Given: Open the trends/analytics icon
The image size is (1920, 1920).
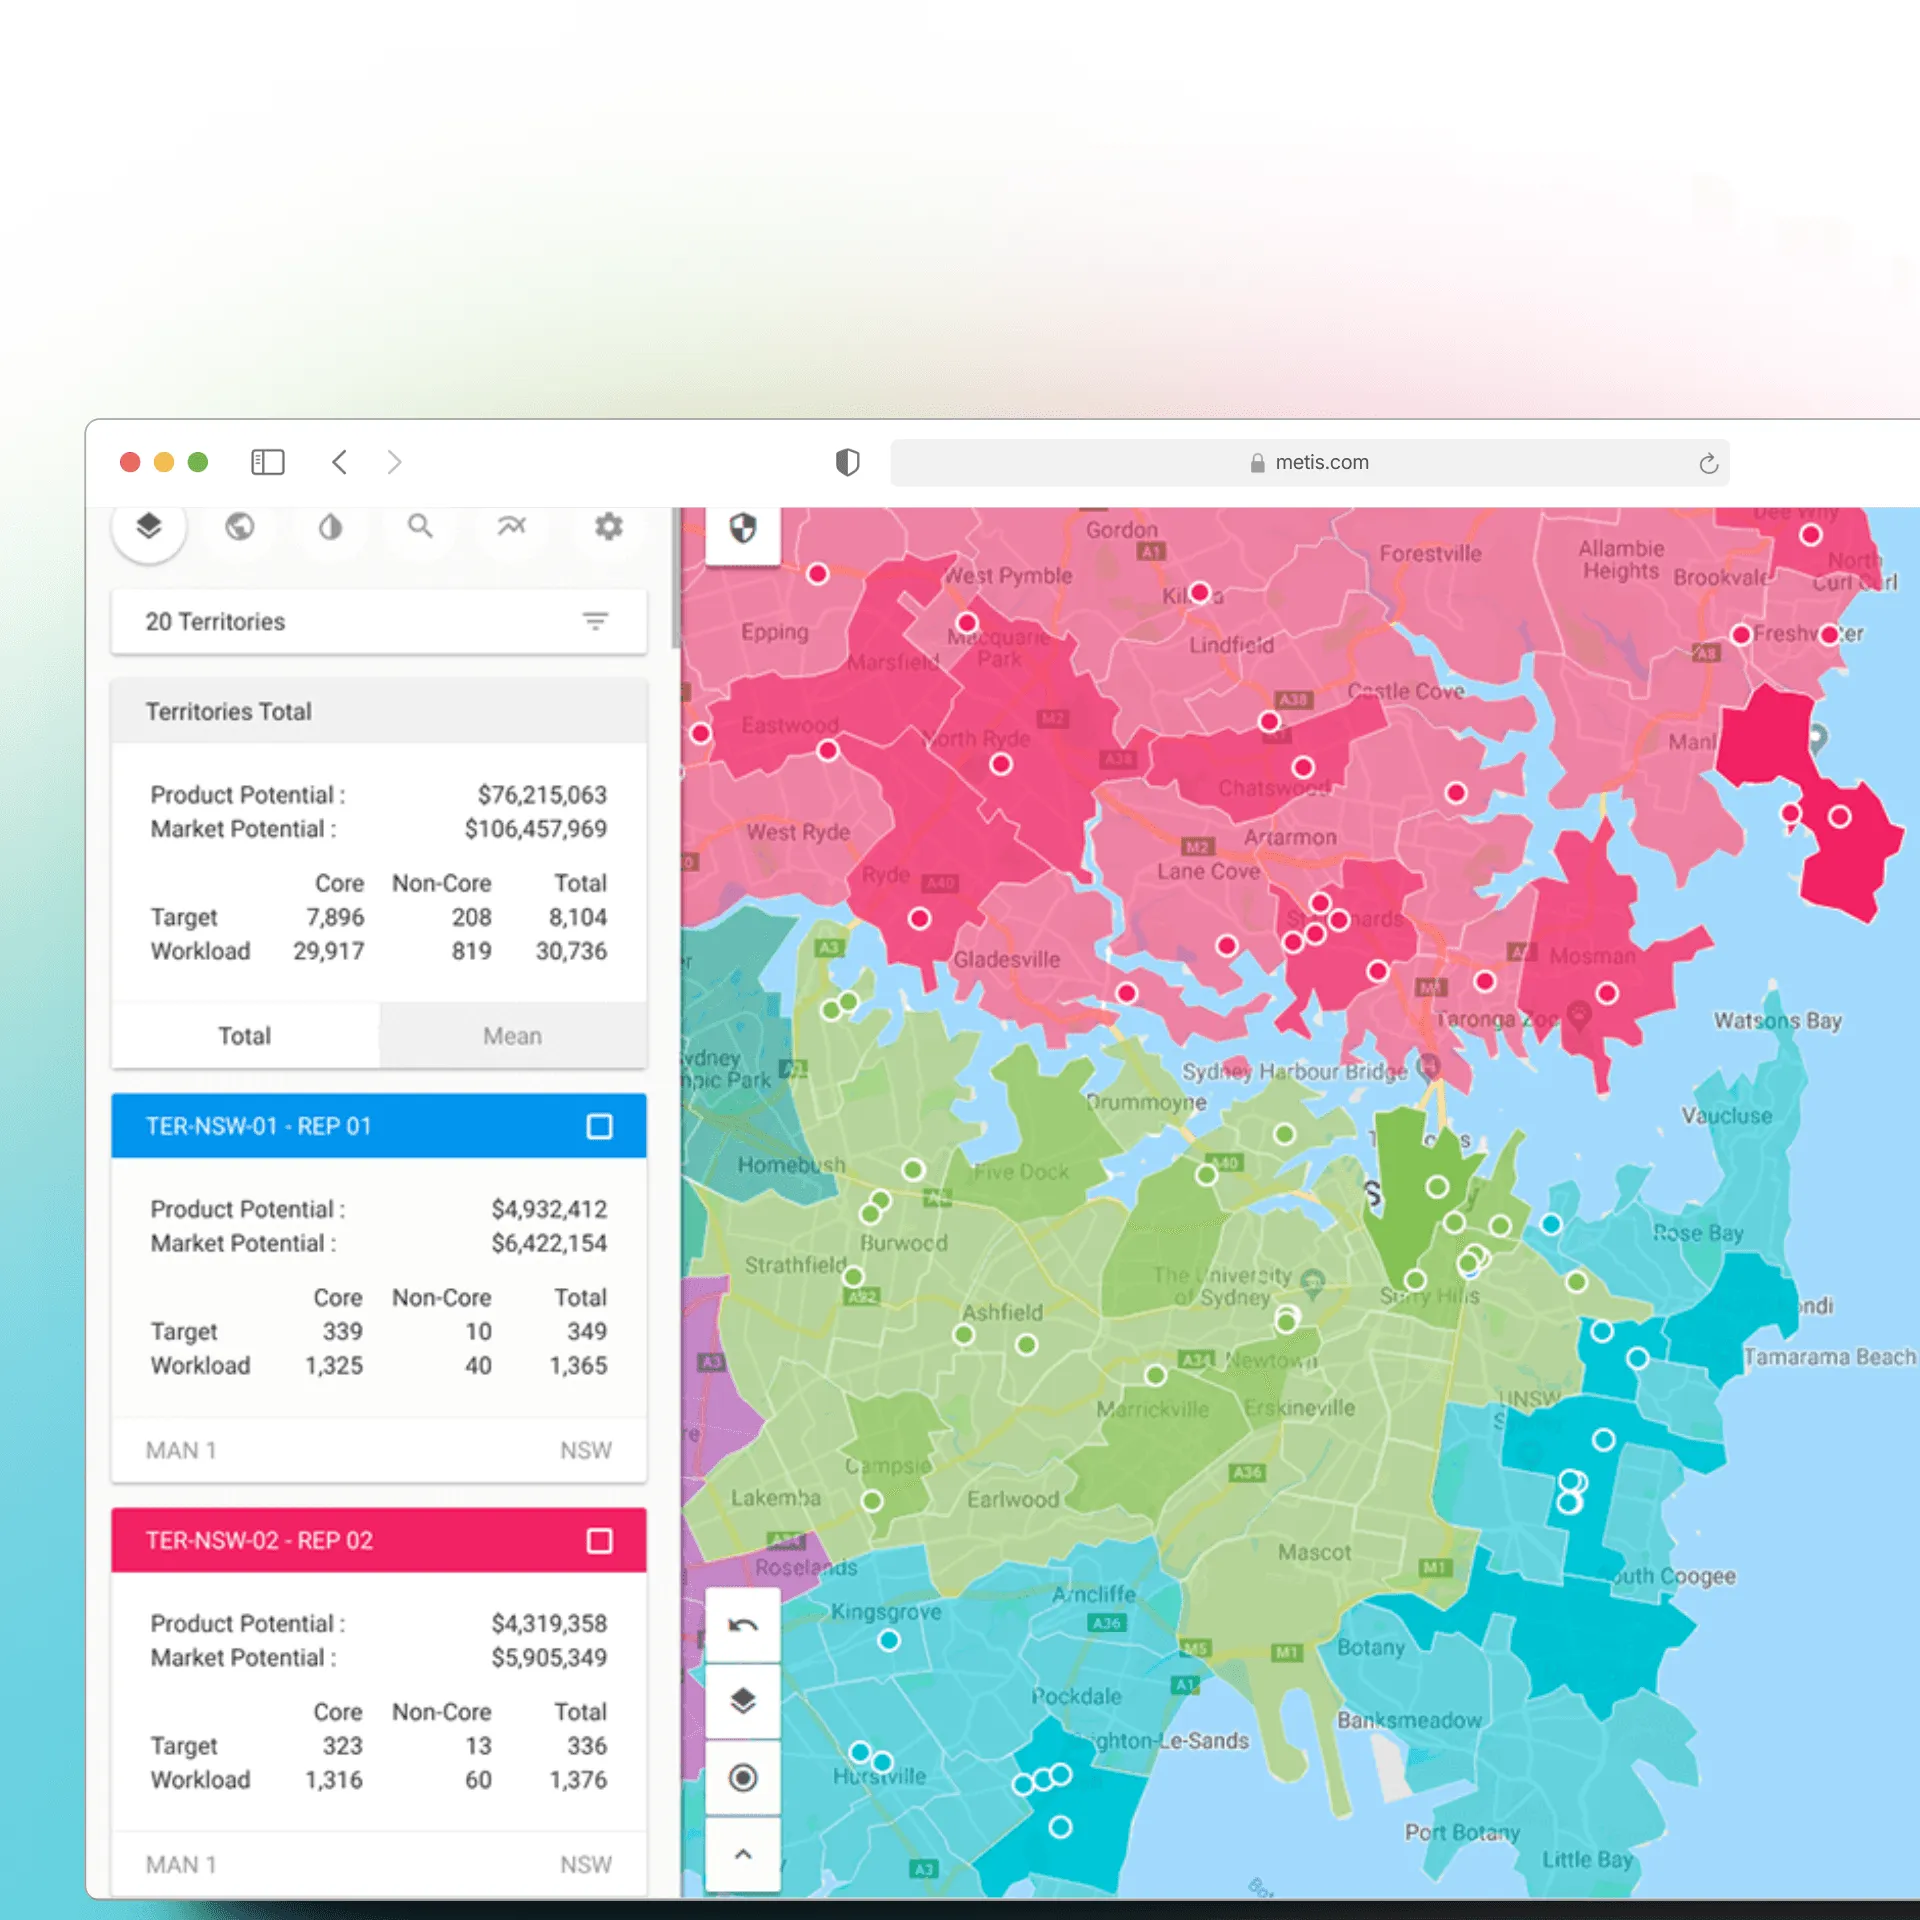Looking at the screenshot, I should pos(512,527).
